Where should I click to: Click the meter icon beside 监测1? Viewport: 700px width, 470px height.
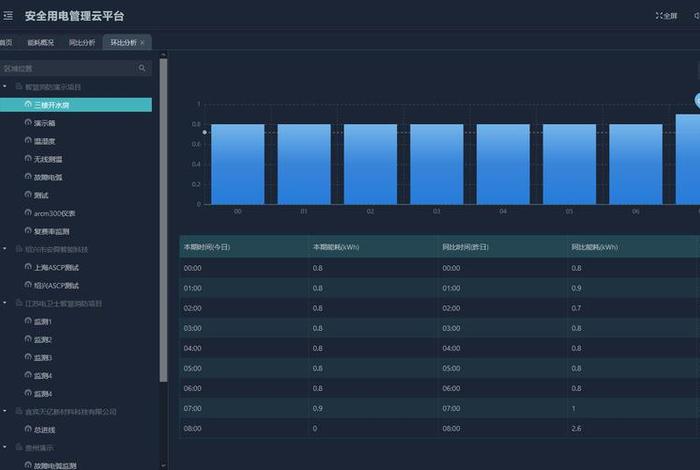28,321
